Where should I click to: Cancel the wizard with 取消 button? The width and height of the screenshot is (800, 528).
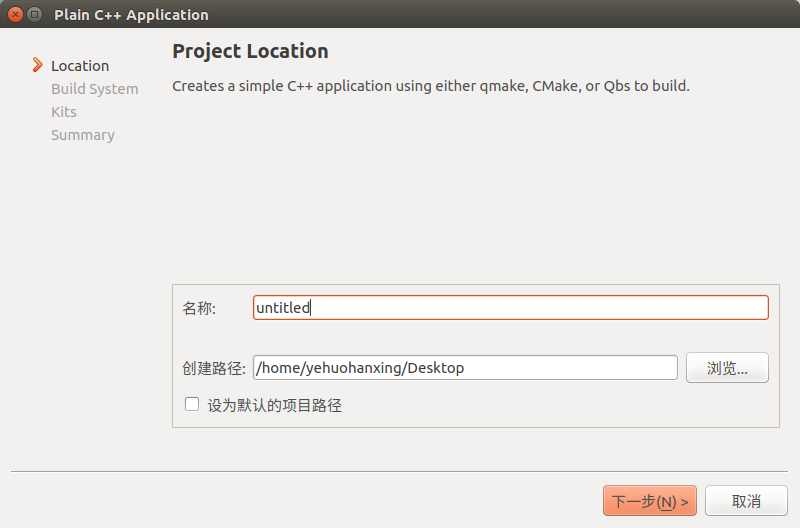tap(746, 501)
